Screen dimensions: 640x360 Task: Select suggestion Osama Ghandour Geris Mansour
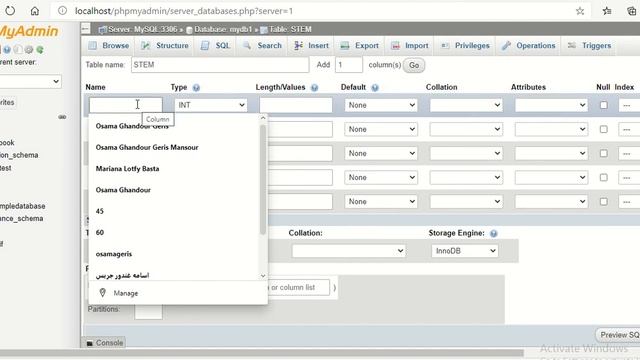pyautogui.click(x=147, y=147)
